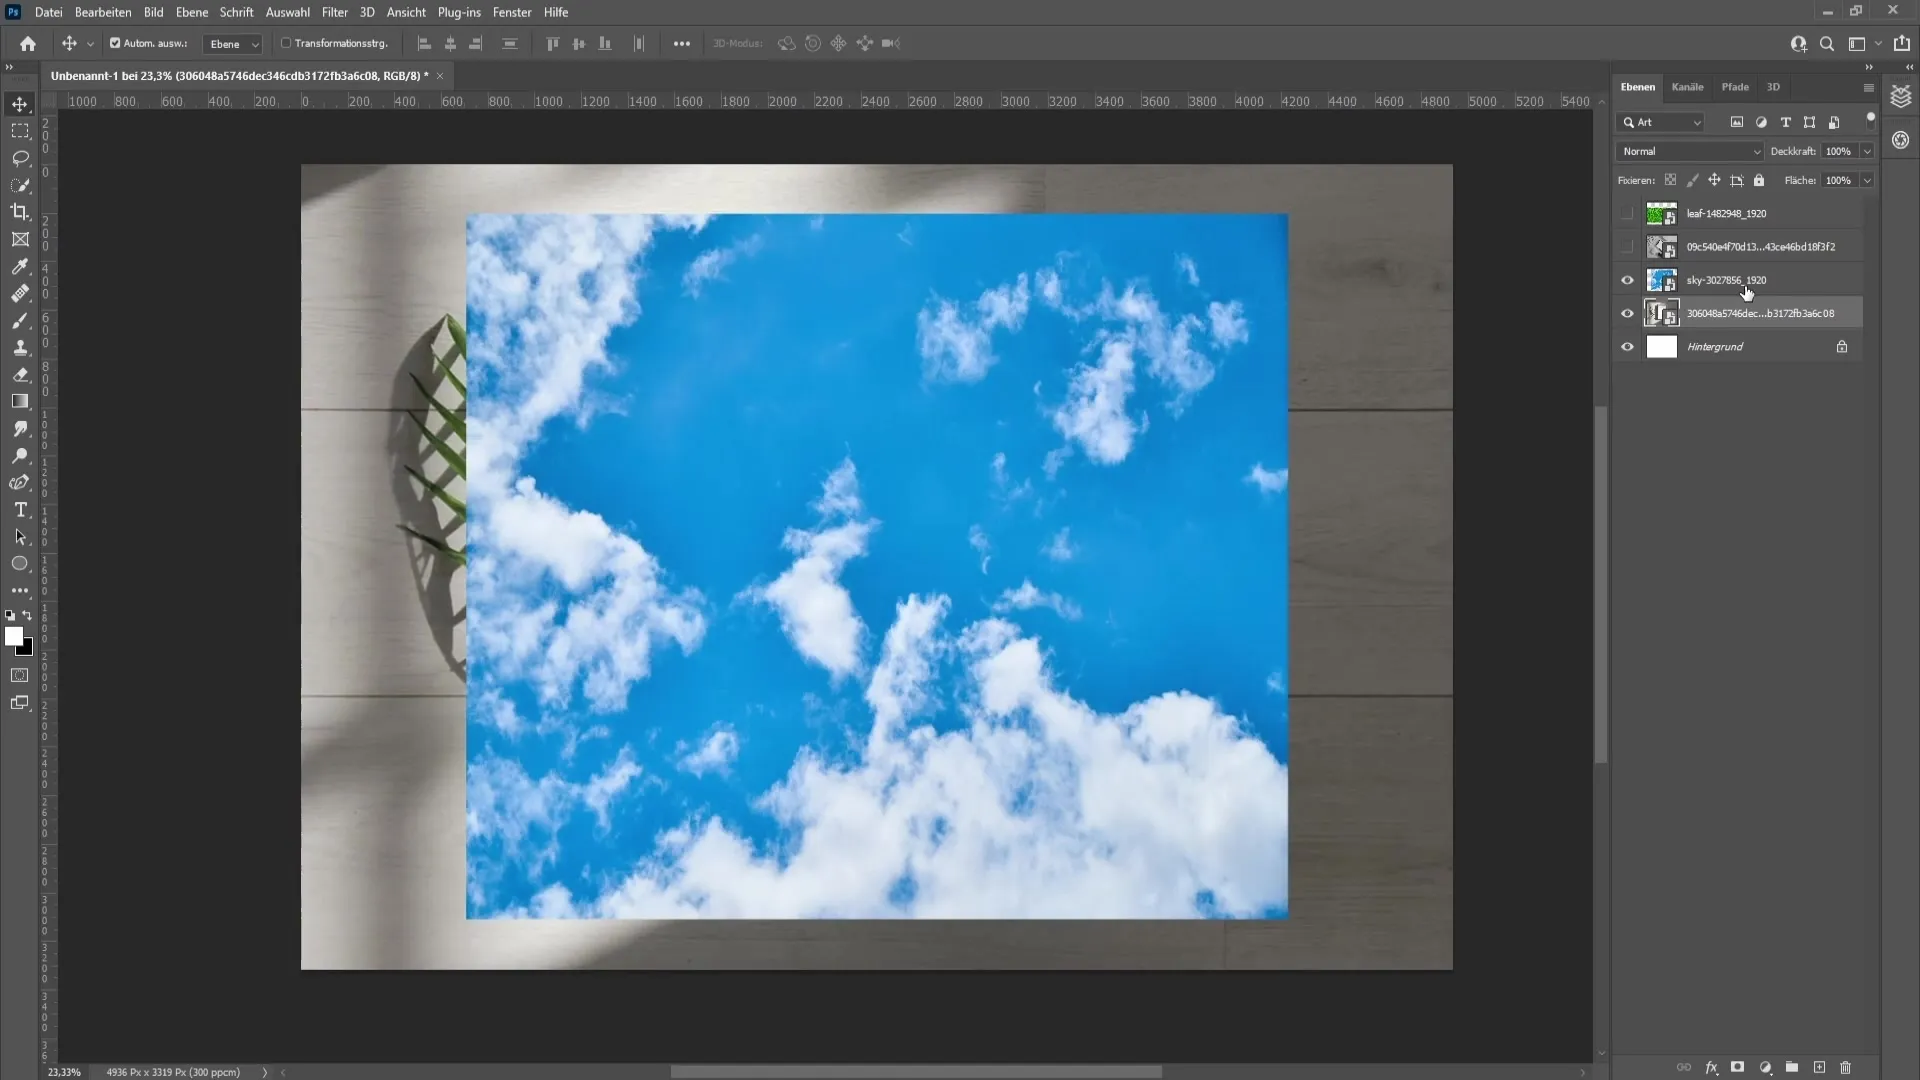
Task: Open the search icon in options bar
Action: [1827, 43]
